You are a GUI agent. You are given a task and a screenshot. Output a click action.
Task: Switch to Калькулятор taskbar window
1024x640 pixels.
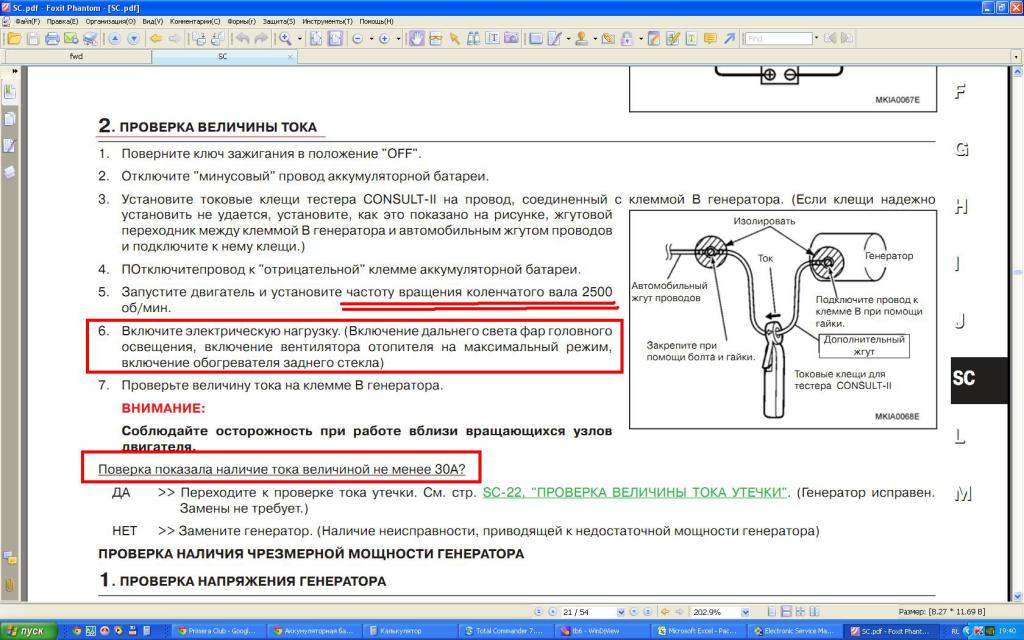pos(409,631)
